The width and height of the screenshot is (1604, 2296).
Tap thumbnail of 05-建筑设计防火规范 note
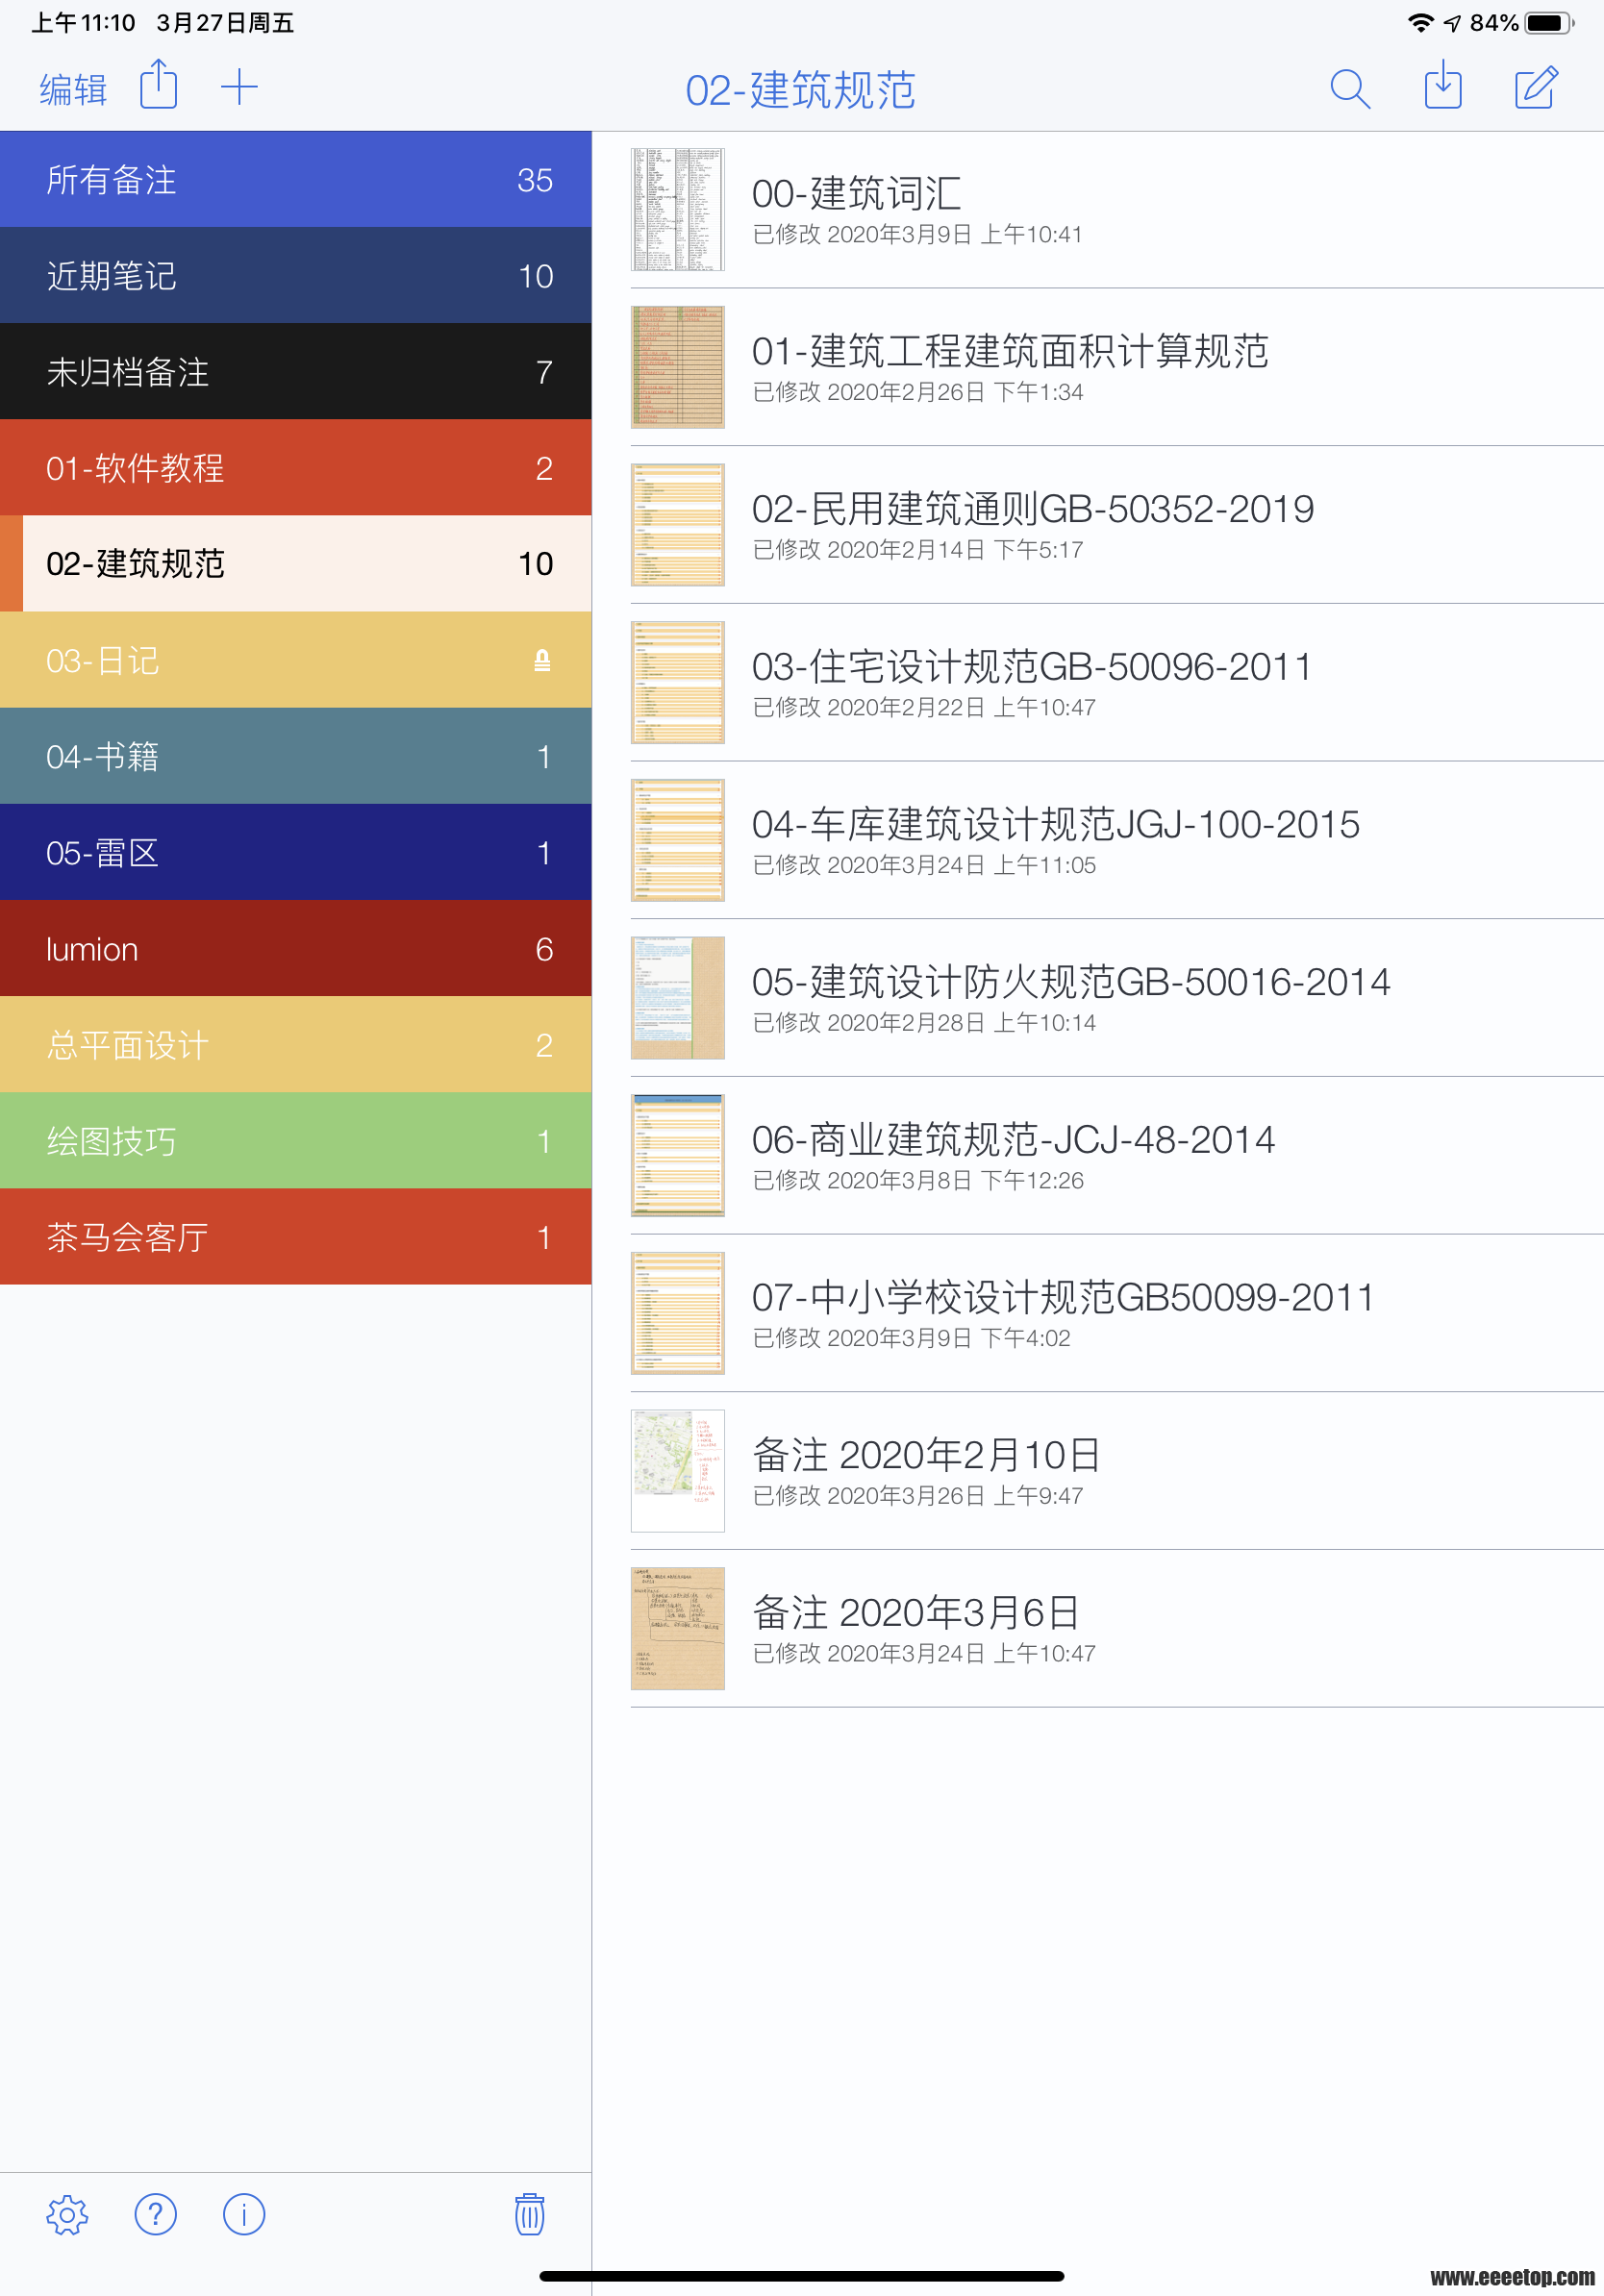tap(677, 998)
